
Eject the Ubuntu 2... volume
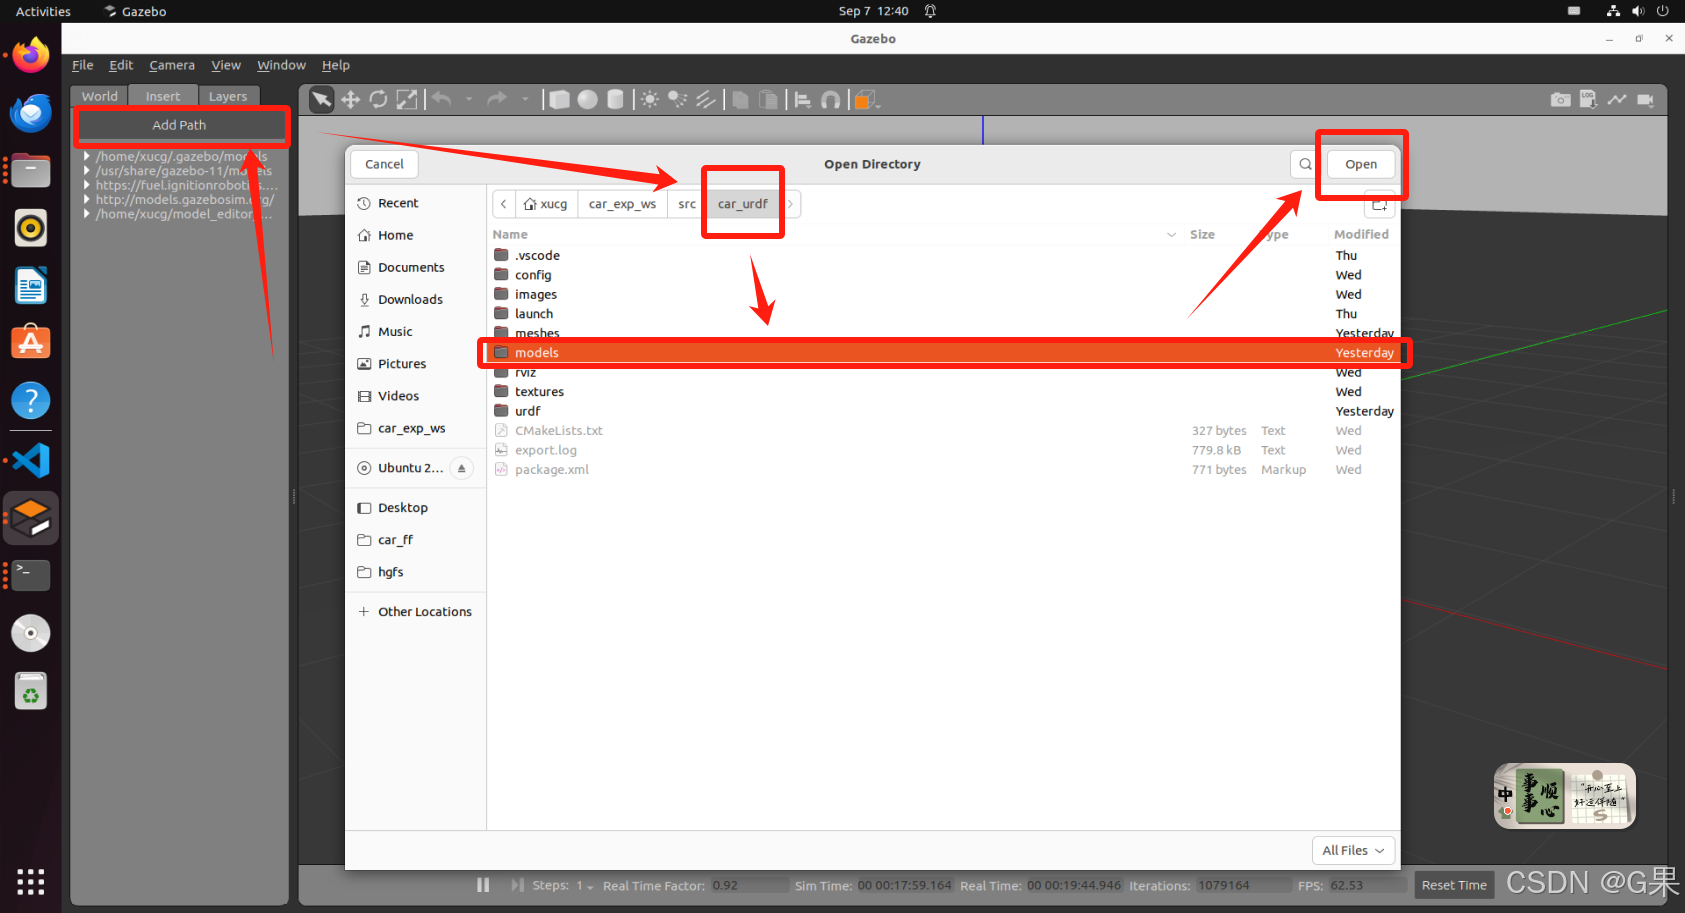(461, 468)
